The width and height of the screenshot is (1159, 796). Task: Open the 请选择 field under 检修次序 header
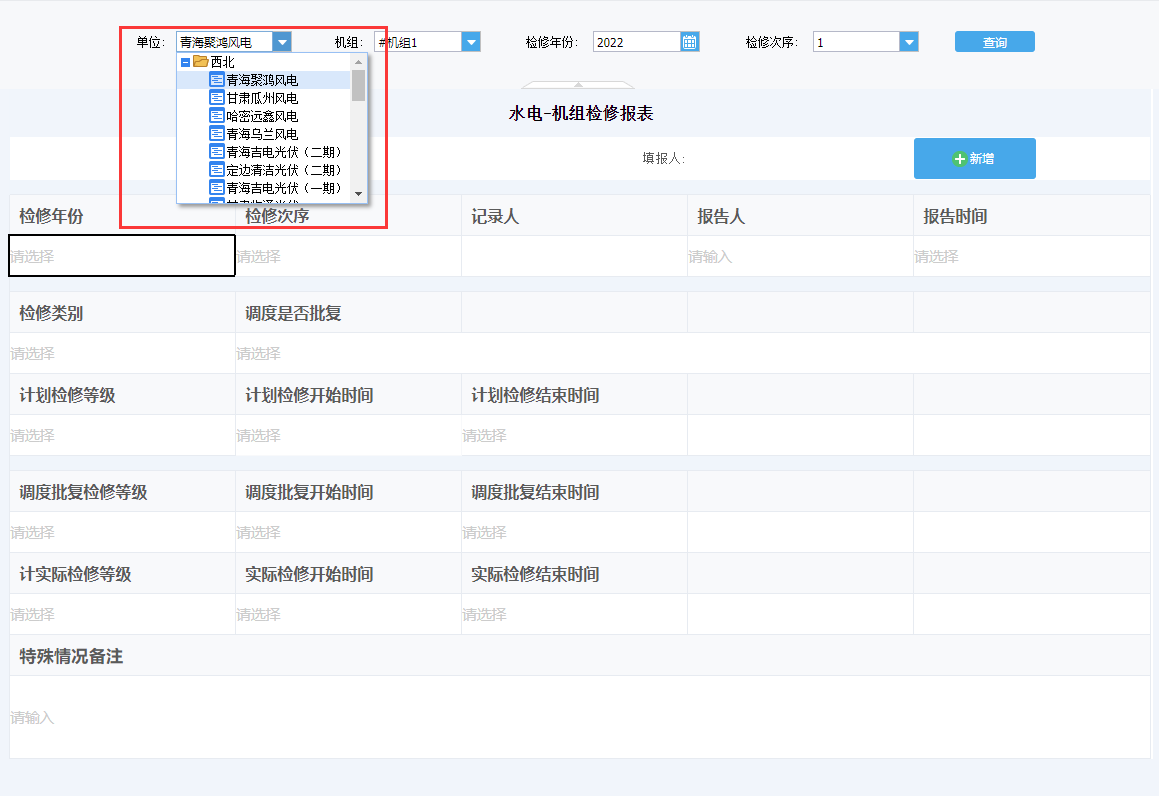pyautogui.click(x=348, y=256)
